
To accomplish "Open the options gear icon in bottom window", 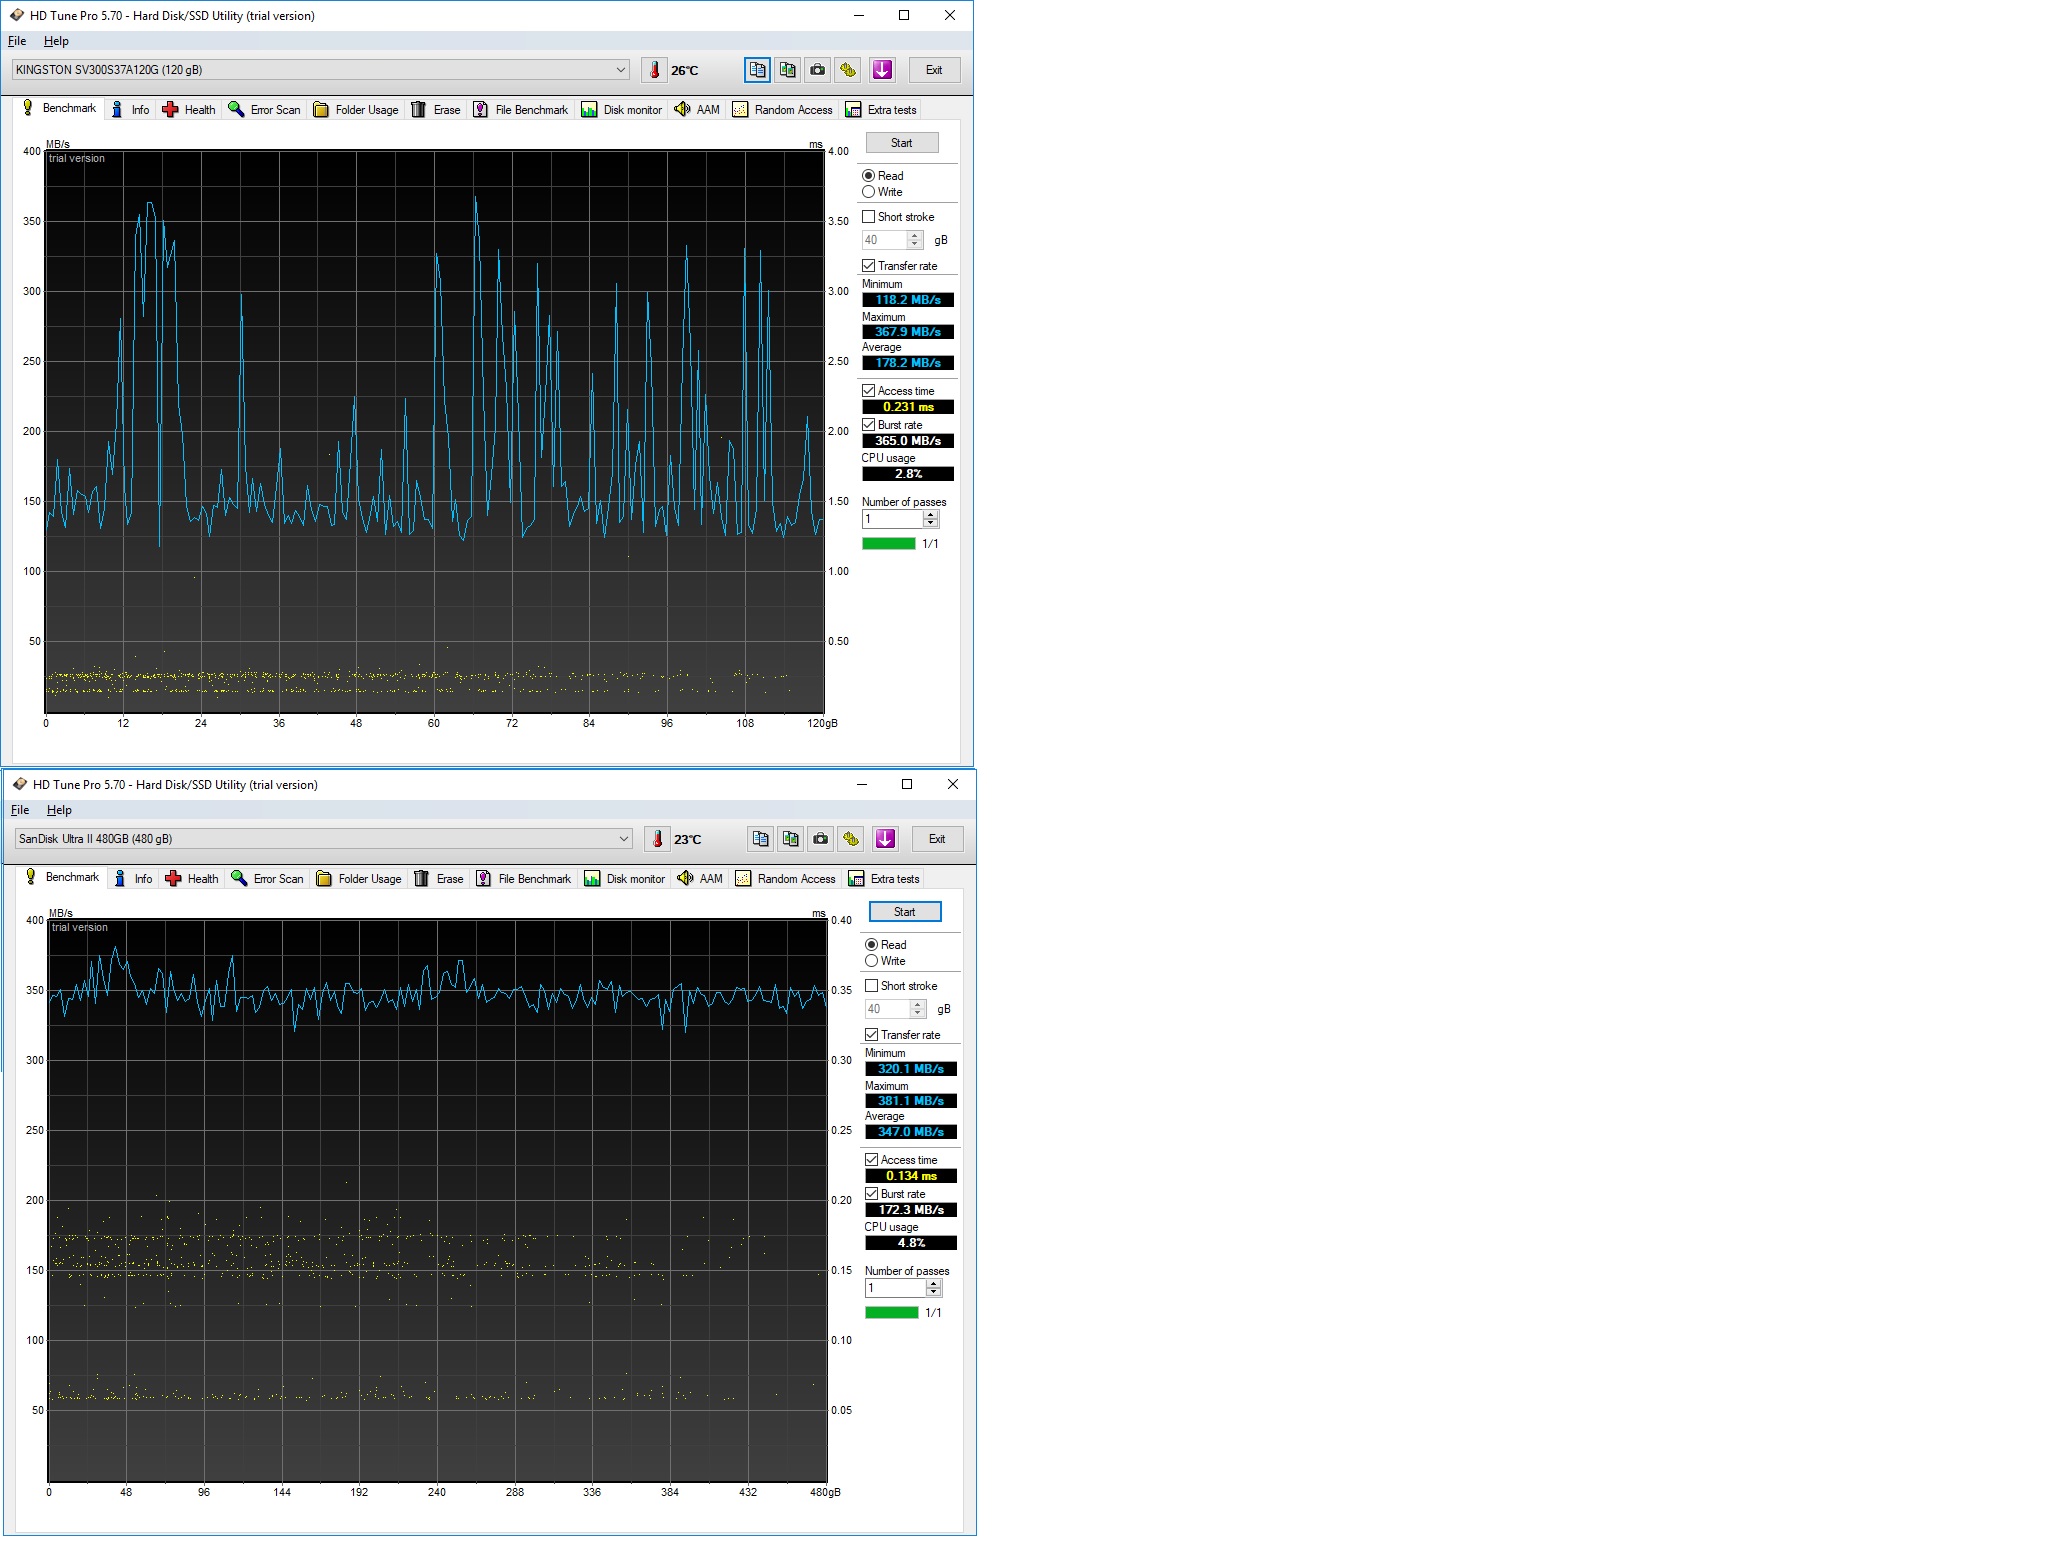I will coord(851,839).
